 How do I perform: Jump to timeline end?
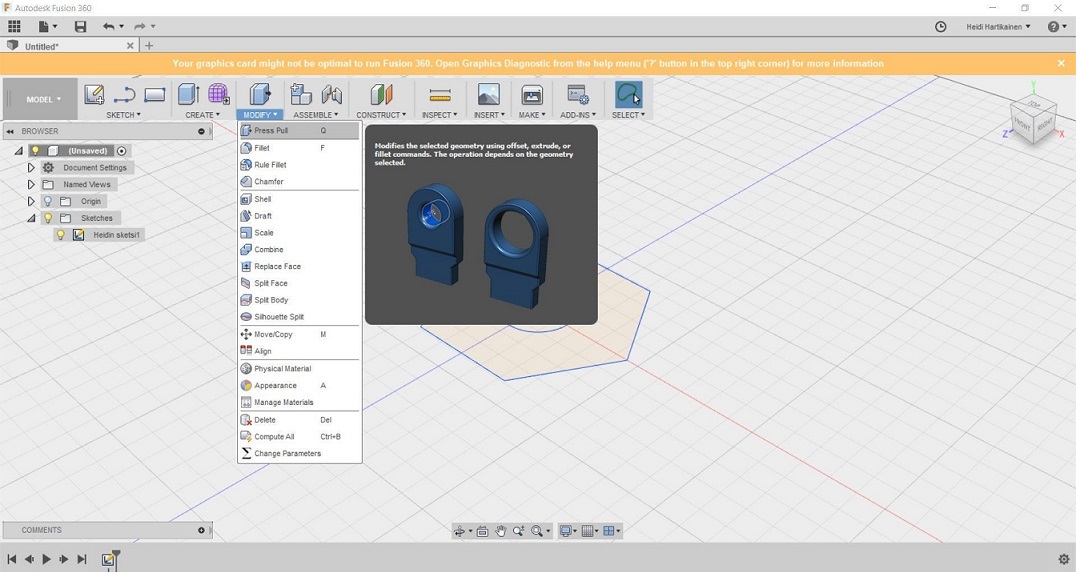[x=82, y=559]
